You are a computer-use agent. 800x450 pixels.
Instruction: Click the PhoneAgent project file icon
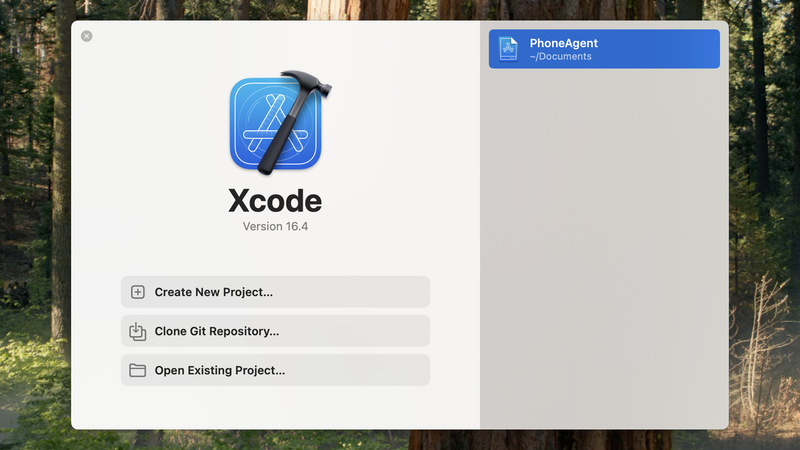[508, 49]
